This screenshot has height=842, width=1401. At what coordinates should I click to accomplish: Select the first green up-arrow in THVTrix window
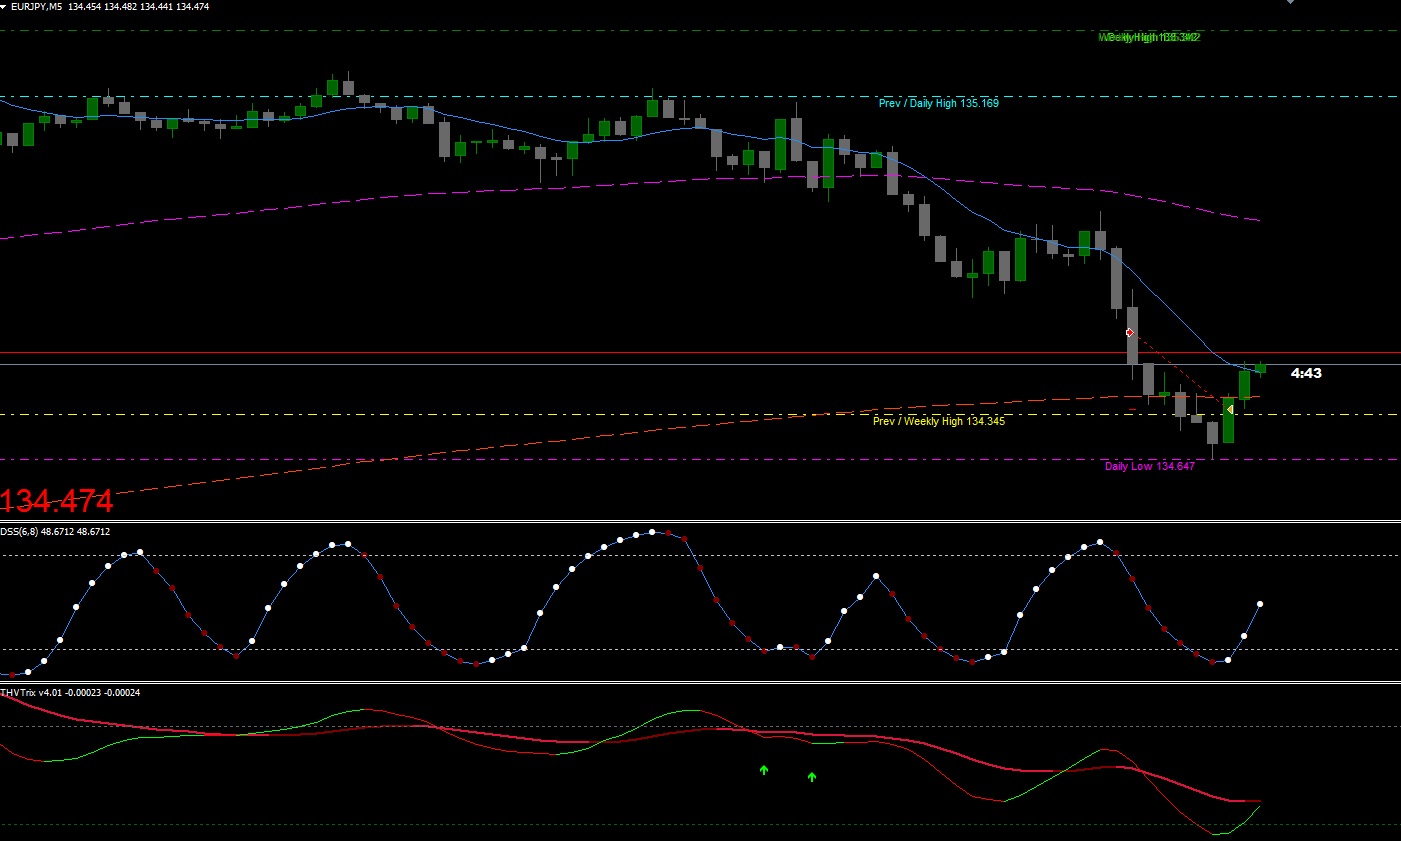[x=764, y=770]
